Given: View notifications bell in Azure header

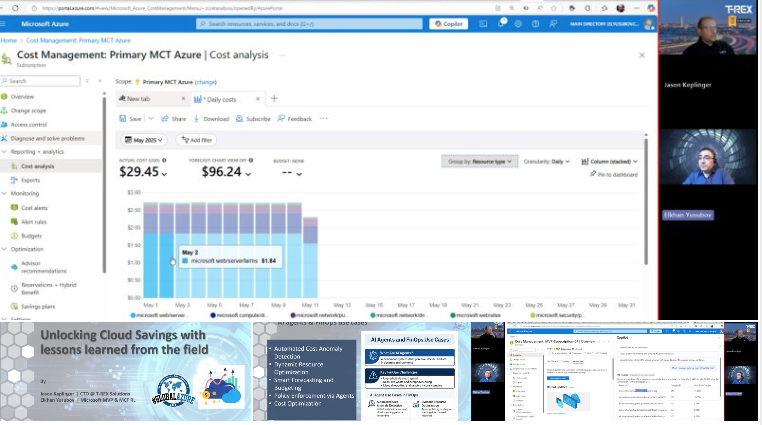Looking at the screenshot, I should [x=501, y=23].
